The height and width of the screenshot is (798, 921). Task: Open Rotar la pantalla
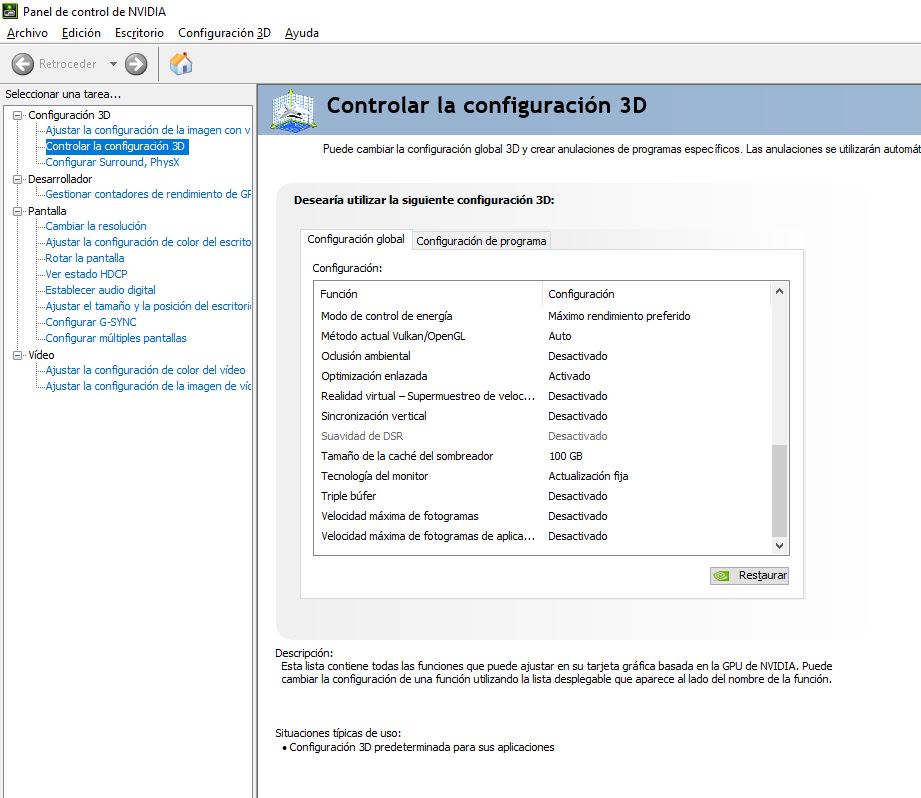click(x=85, y=258)
